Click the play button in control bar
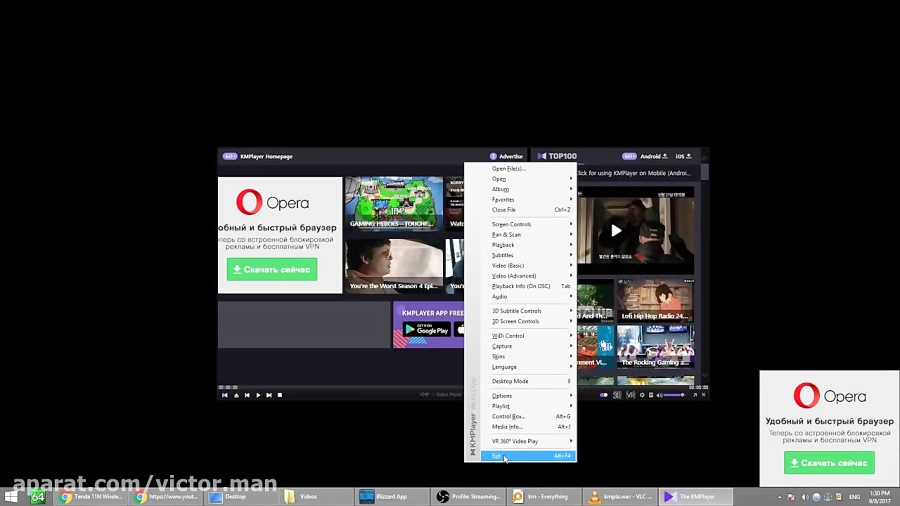 coord(258,395)
